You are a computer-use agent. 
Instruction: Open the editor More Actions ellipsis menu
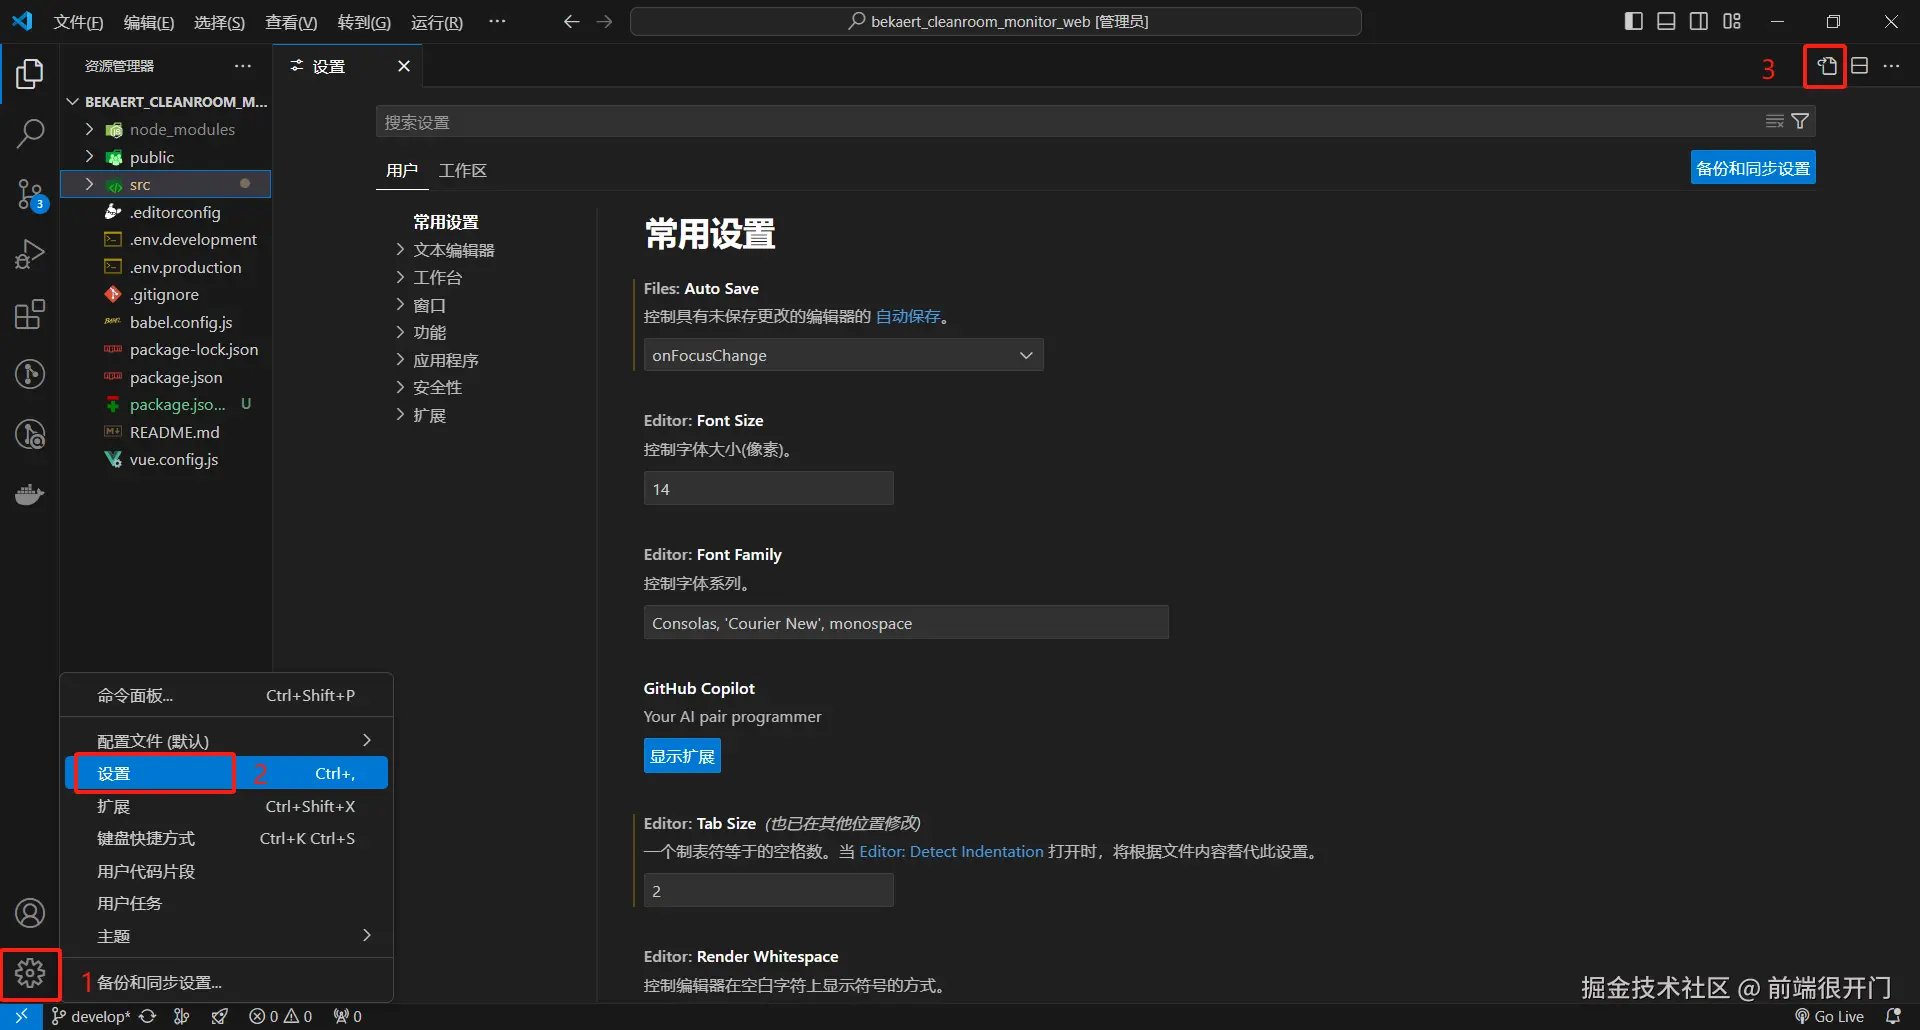[x=1891, y=66]
